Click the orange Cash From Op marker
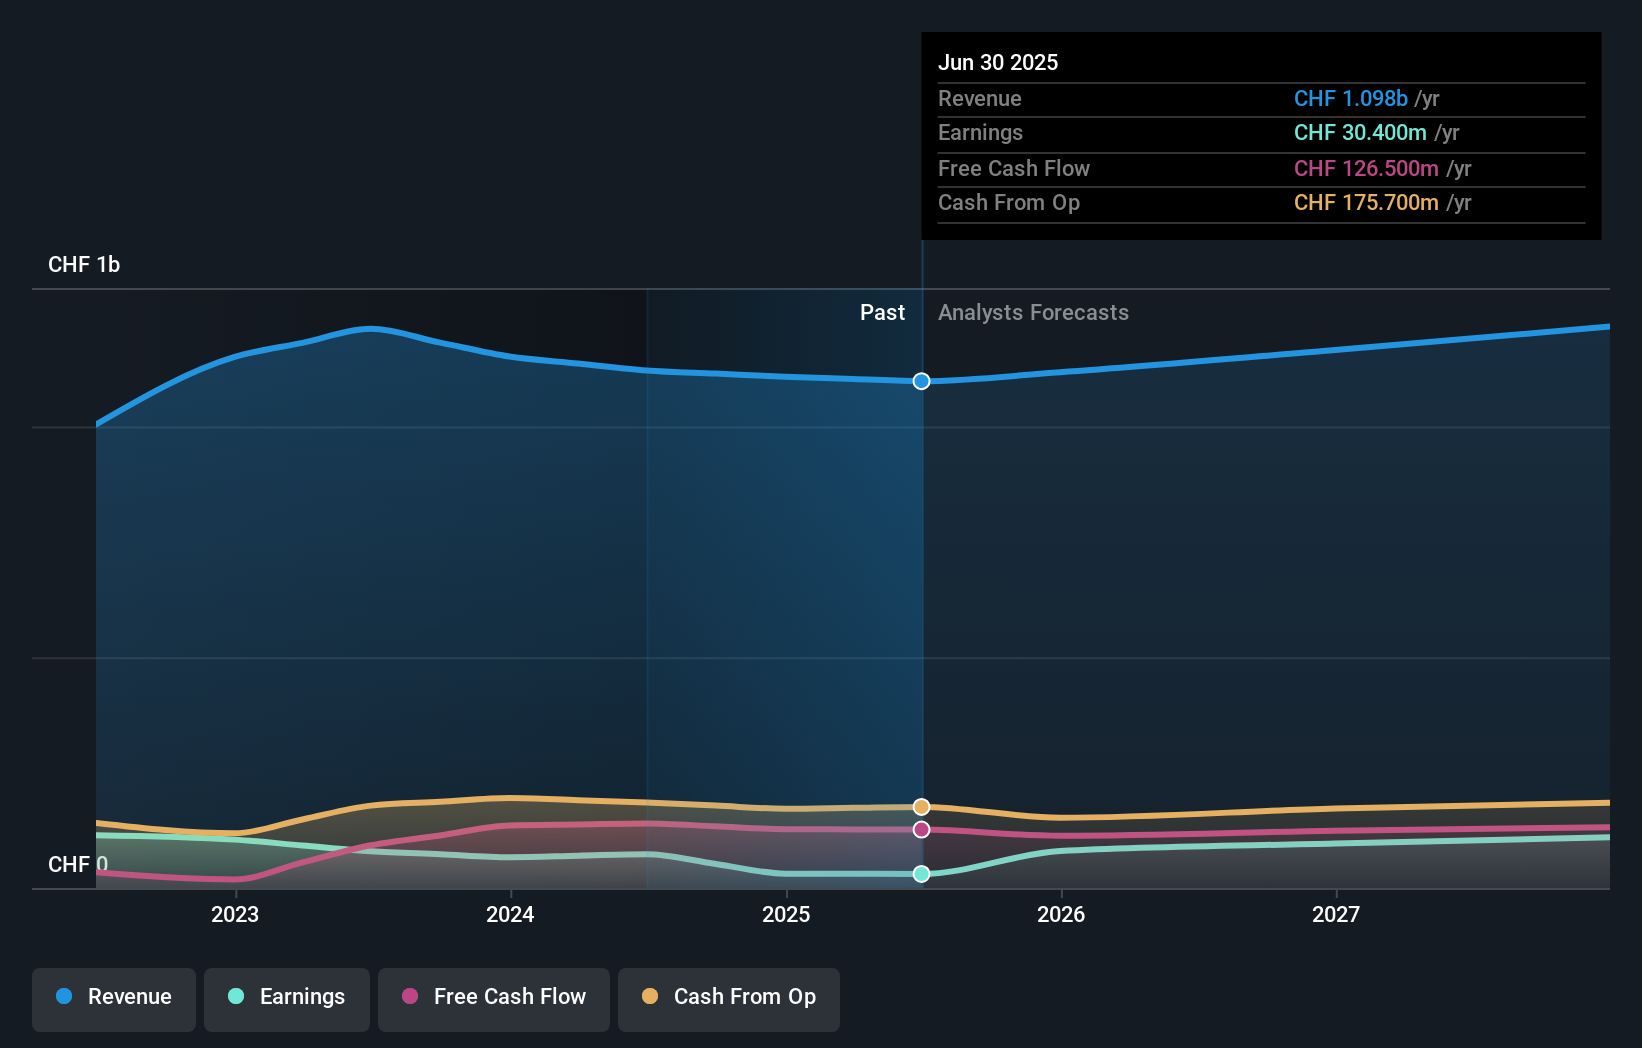This screenshot has height=1048, width=1642. (x=921, y=806)
